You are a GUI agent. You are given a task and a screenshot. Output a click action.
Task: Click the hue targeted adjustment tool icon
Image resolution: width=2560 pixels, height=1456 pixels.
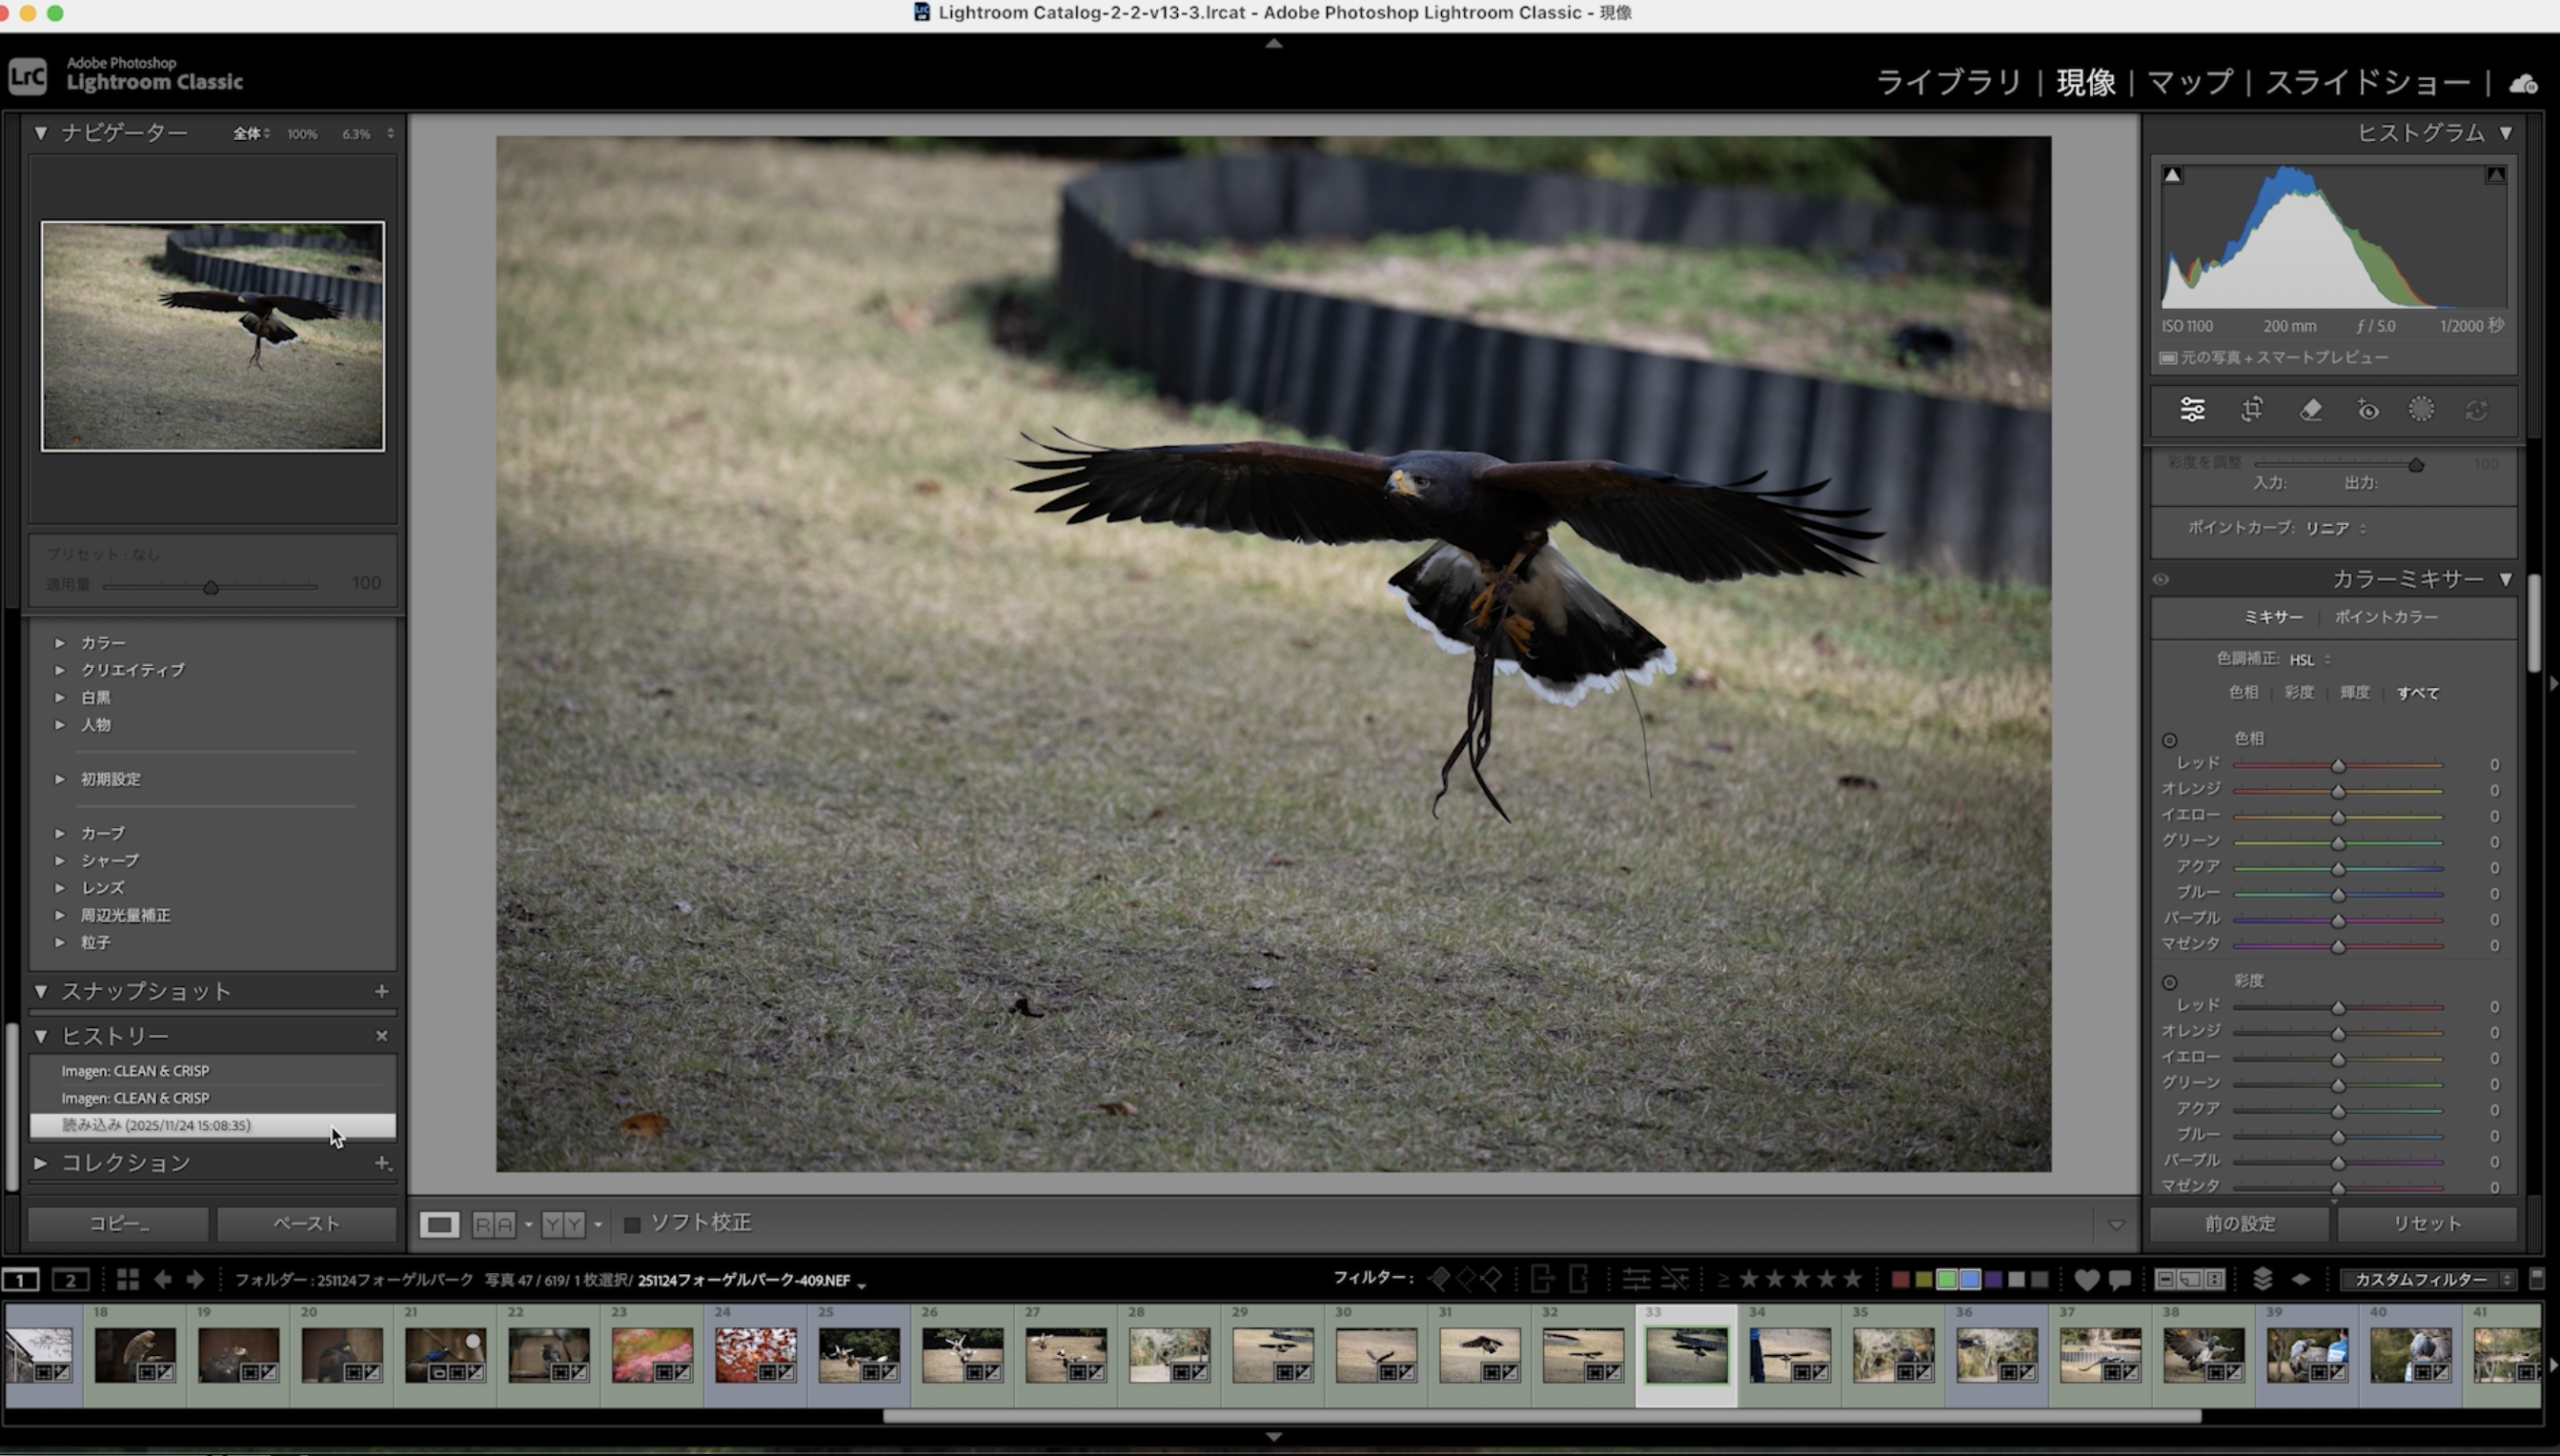coord(2169,740)
